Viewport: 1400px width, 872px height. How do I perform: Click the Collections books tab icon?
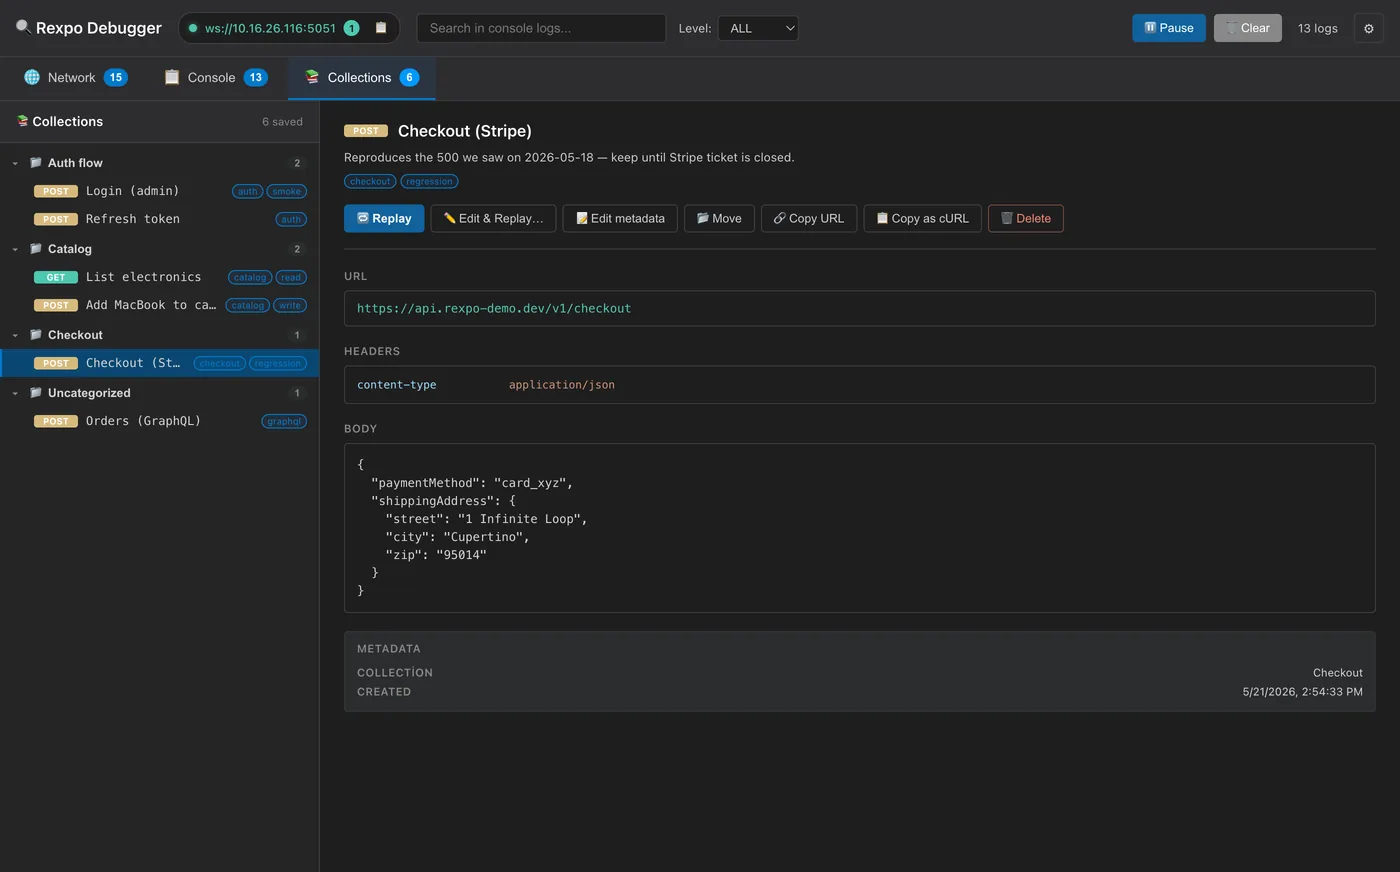click(312, 77)
